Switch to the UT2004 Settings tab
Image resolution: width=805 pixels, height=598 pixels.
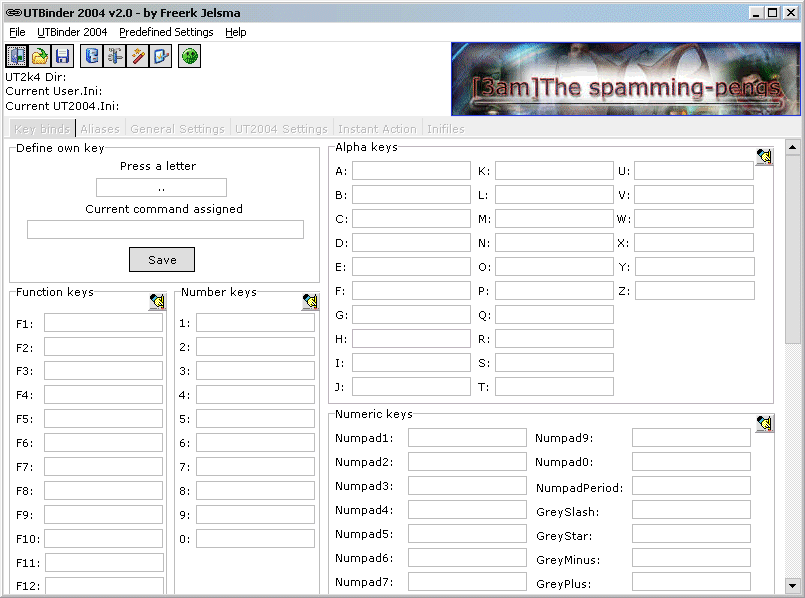tap(281, 129)
